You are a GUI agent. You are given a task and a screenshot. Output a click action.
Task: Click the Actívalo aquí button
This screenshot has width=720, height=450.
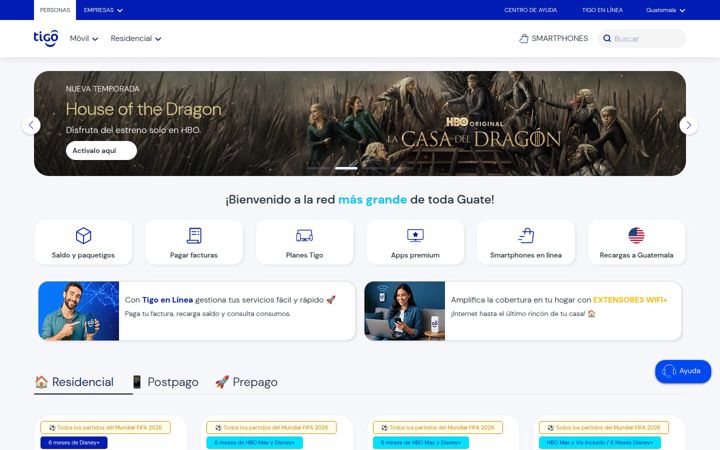click(101, 151)
